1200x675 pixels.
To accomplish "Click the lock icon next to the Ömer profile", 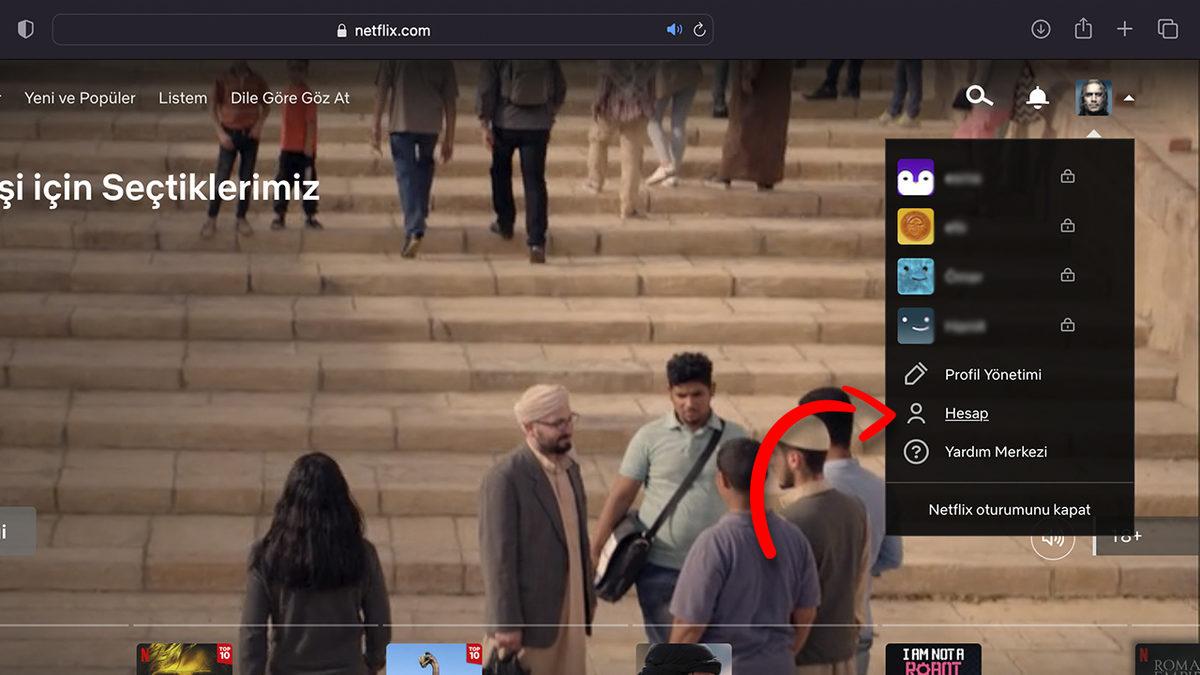I will pyautogui.click(x=1067, y=275).
